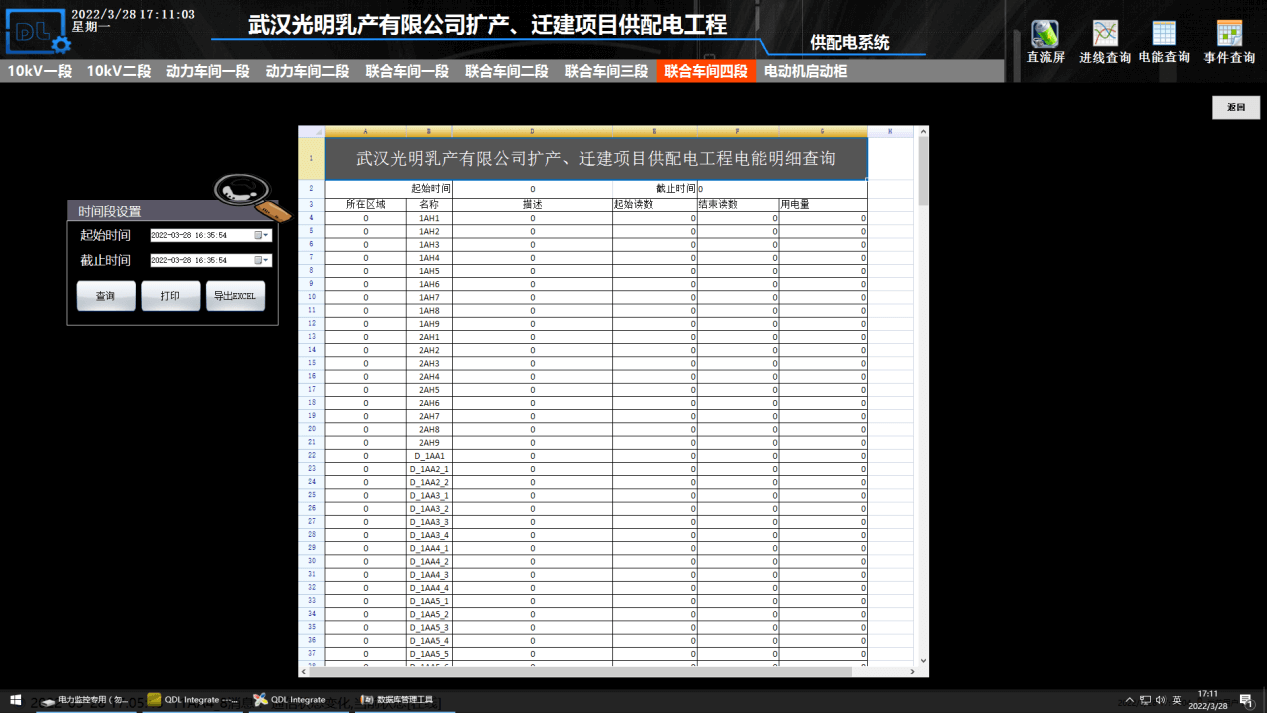Switch to the 动力车间一段 tab
Screen dimensions: 1267x713
[x=208, y=71]
